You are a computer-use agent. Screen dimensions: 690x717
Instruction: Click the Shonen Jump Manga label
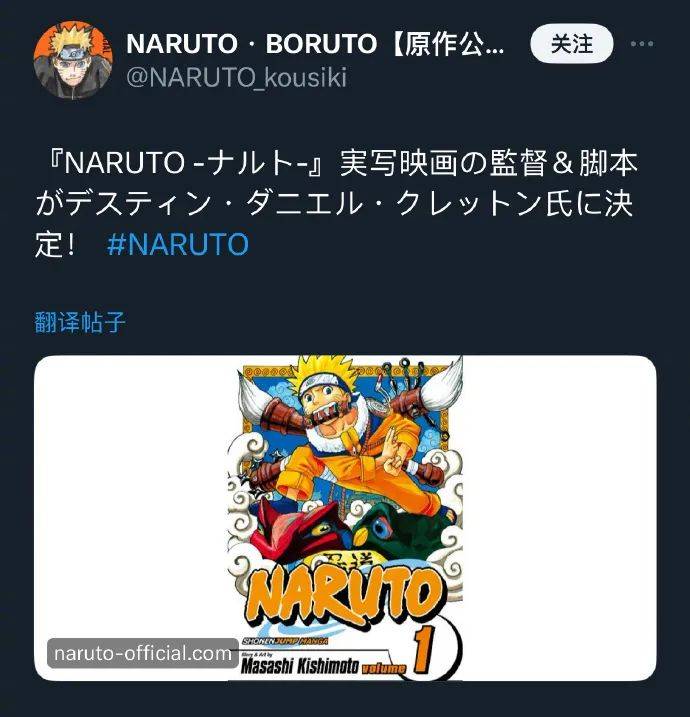[285, 642]
